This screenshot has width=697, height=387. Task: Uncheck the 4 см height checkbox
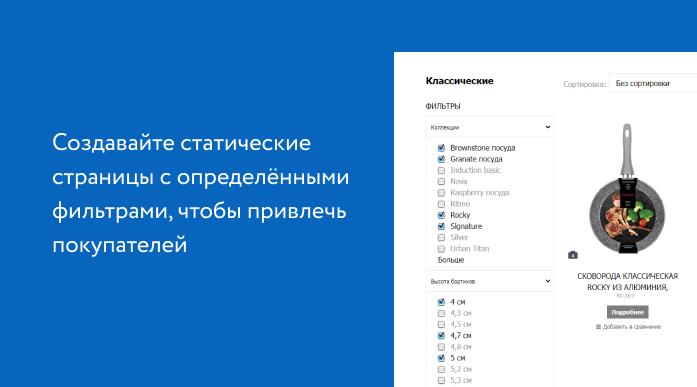click(x=441, y=302)
